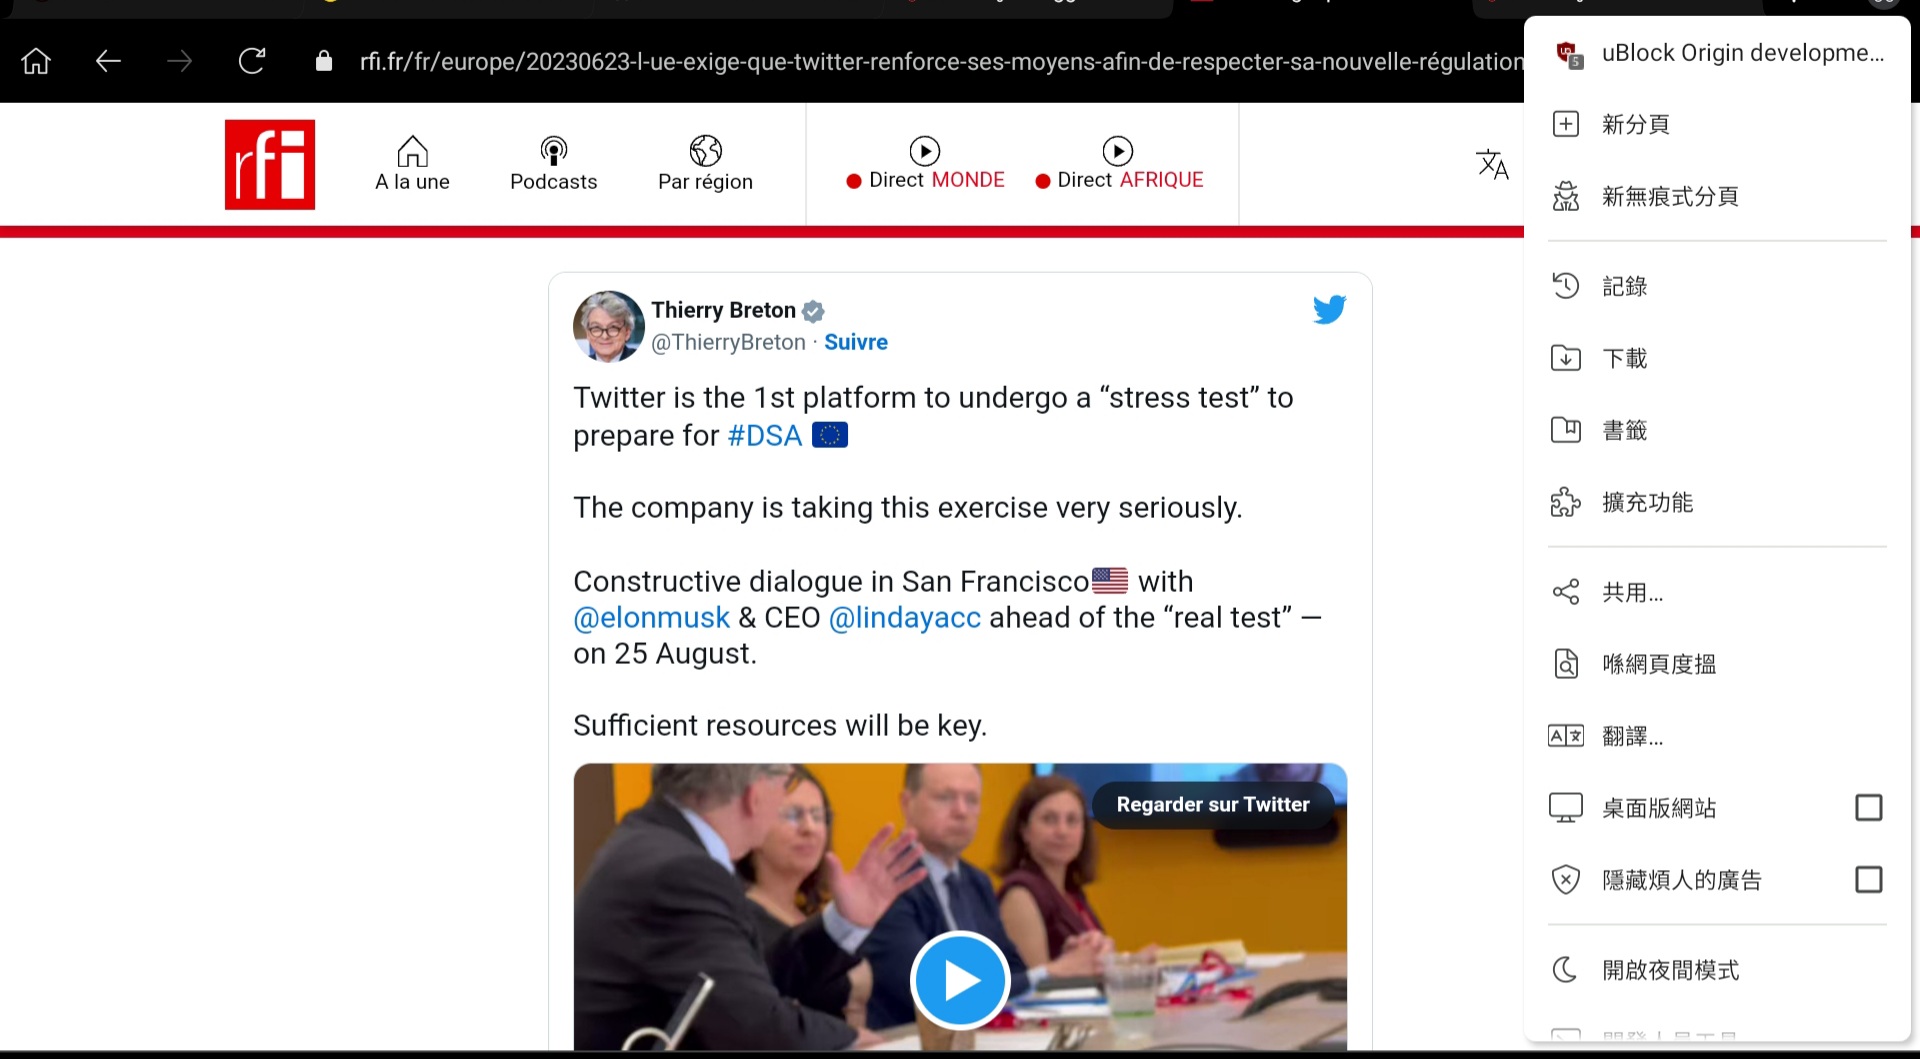Open 翻譯... translate option
Image resolution: width=1920 pixels, height=1059 pixels.
1717,736
